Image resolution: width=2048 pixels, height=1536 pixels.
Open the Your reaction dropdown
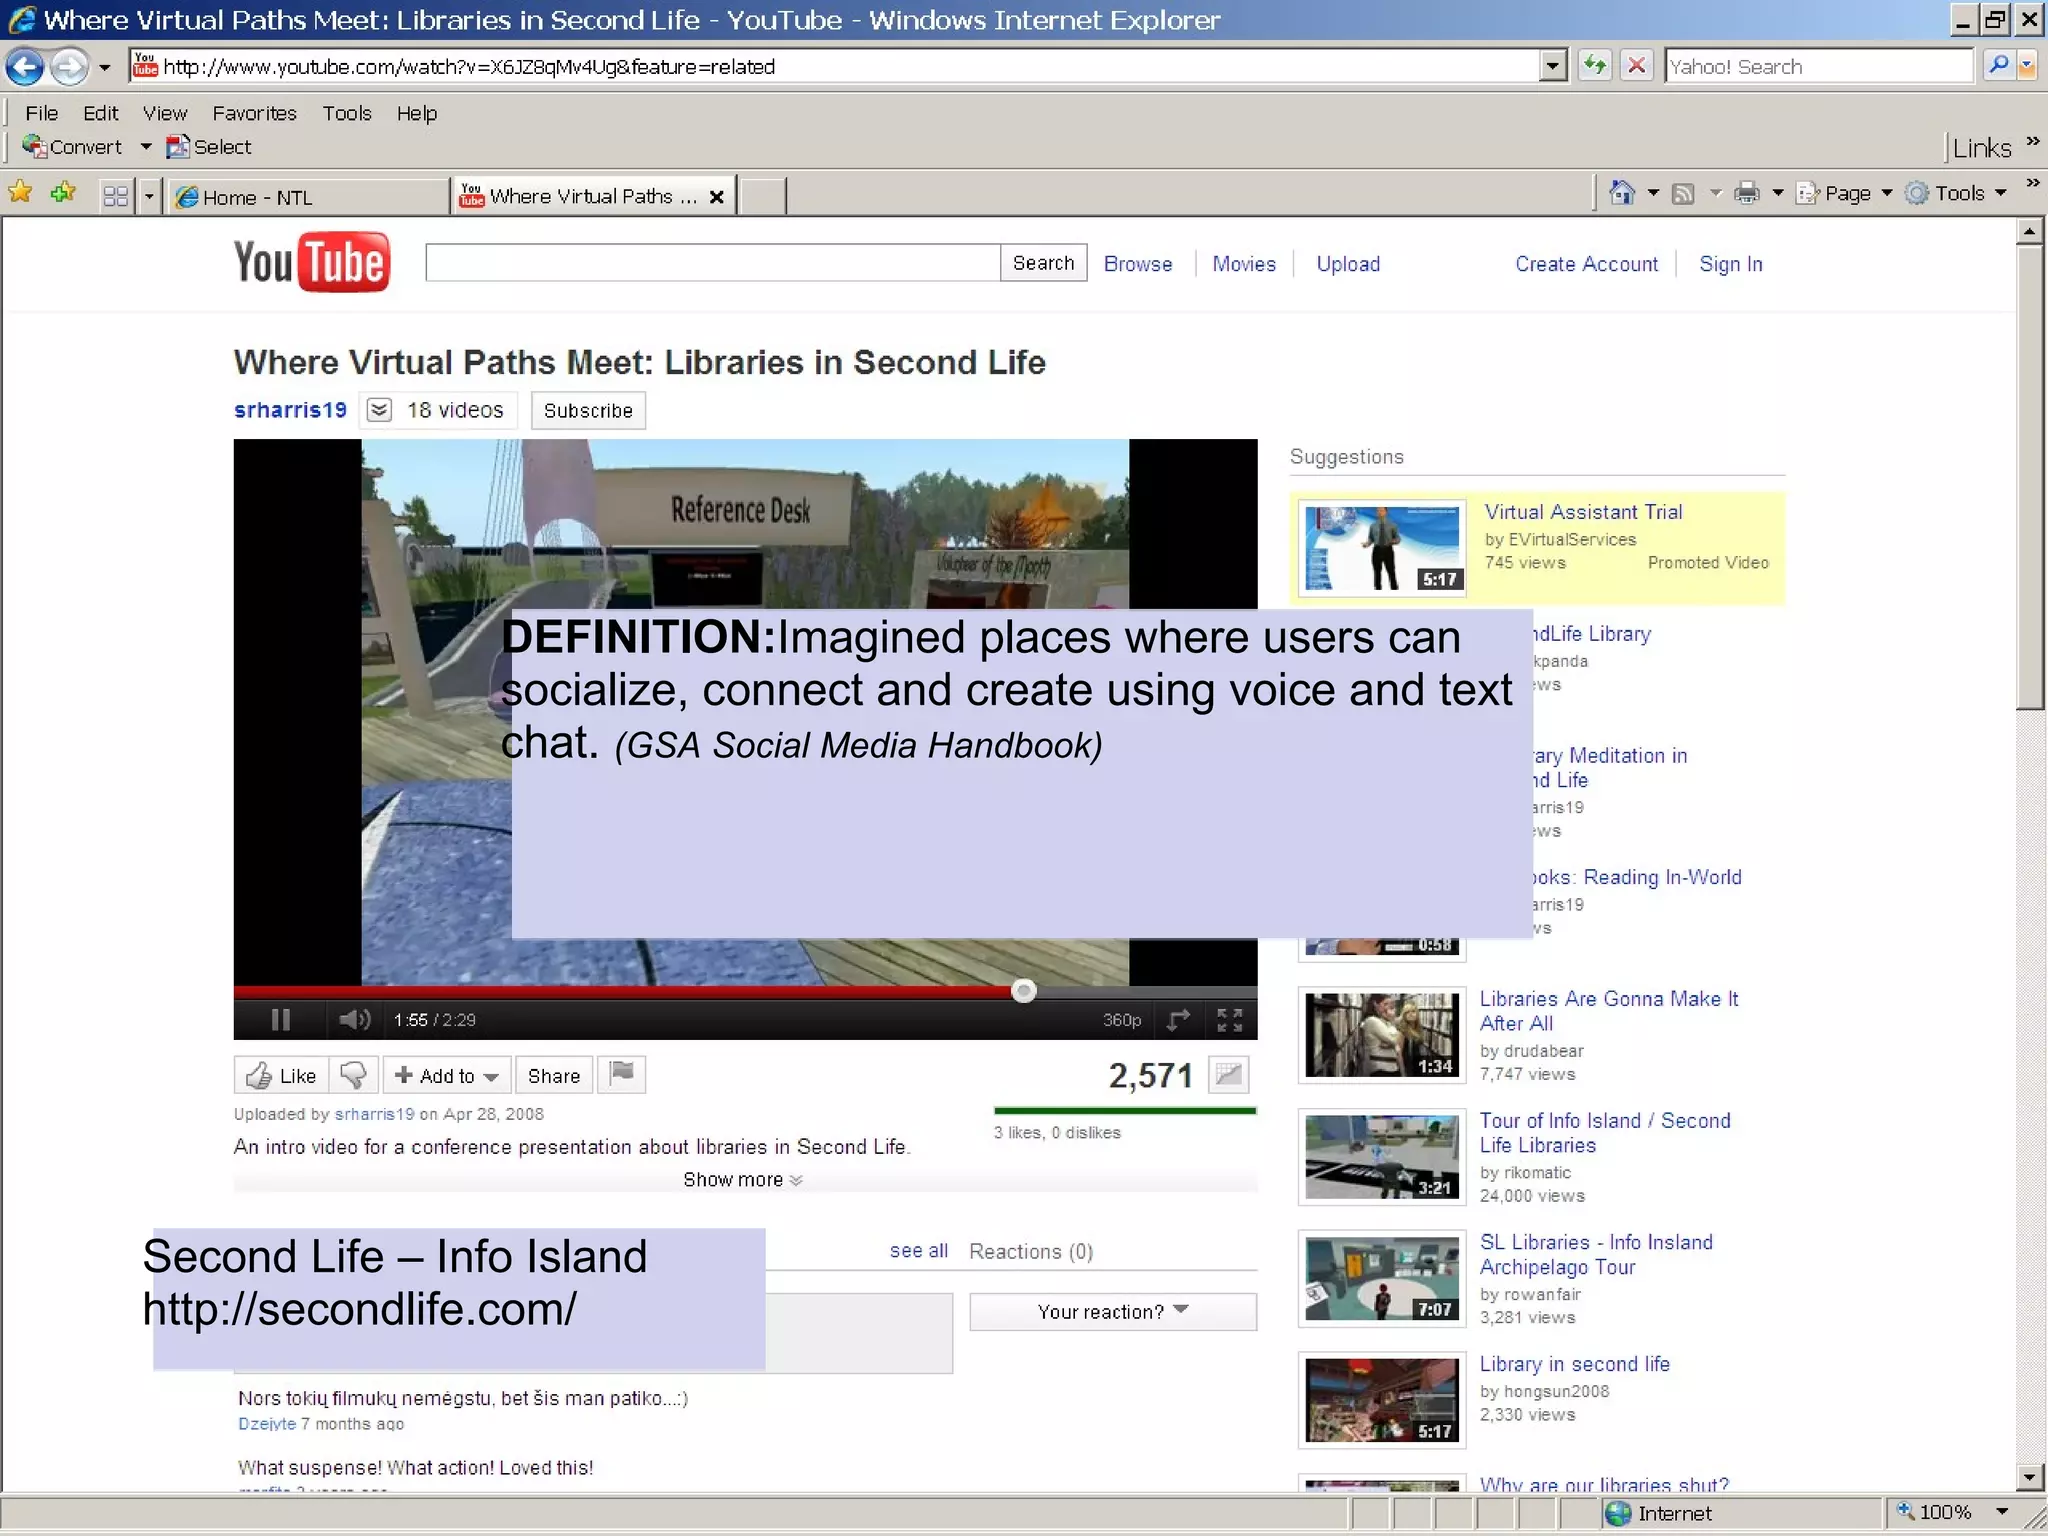coord(1113,1311)
